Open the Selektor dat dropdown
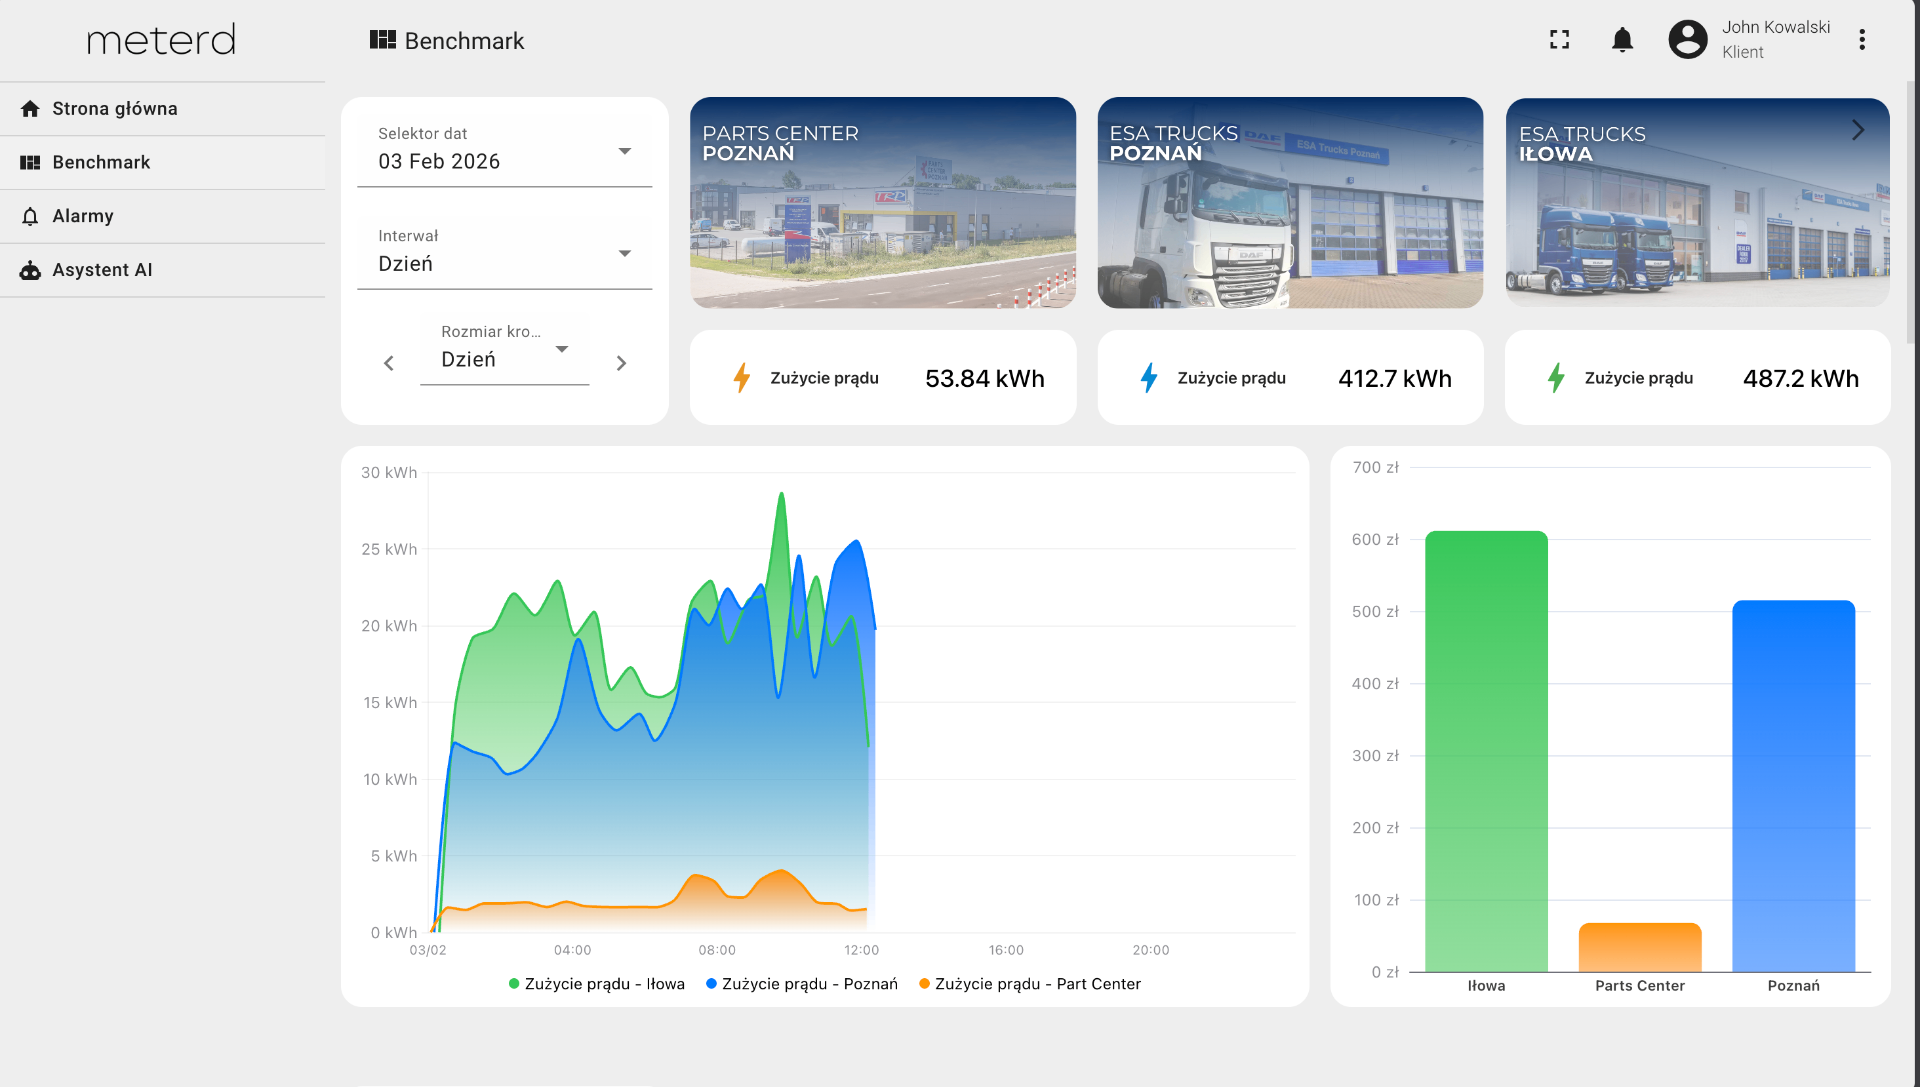Viewport: 1920px width, 1087px height. pos(505,151)
